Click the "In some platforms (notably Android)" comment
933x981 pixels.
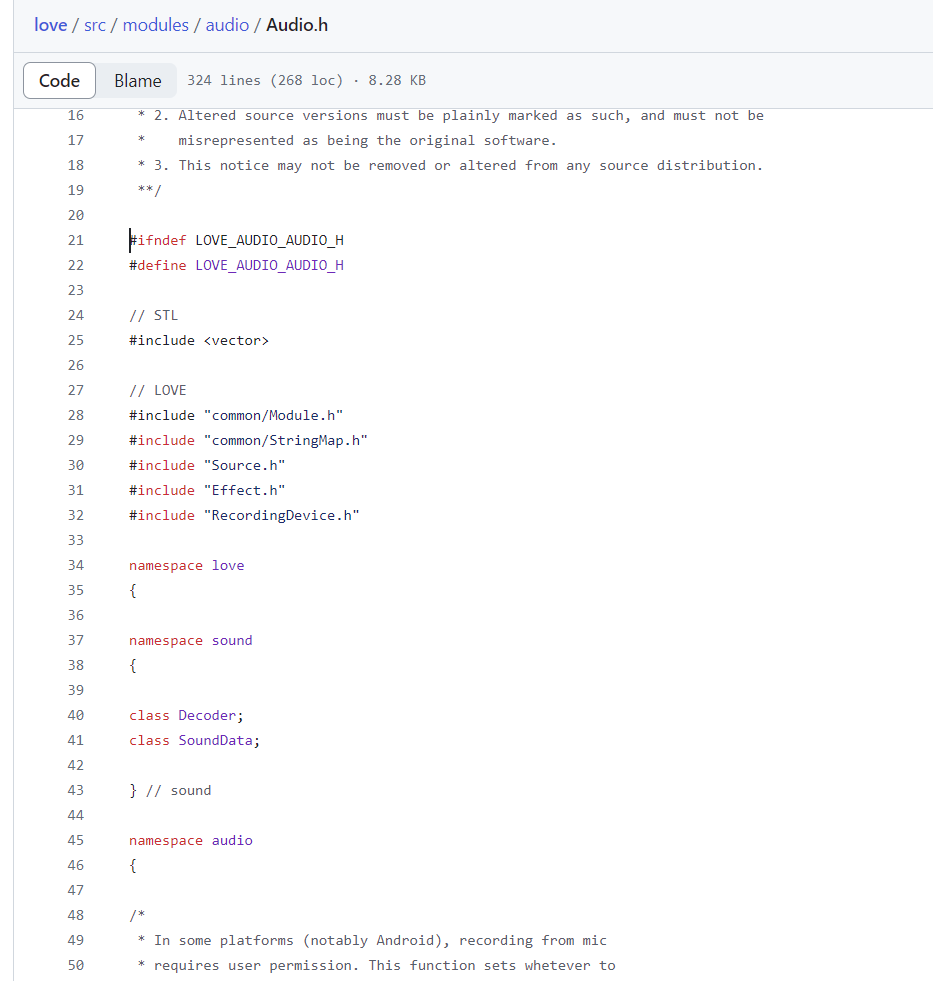click(x=372, y=941)
